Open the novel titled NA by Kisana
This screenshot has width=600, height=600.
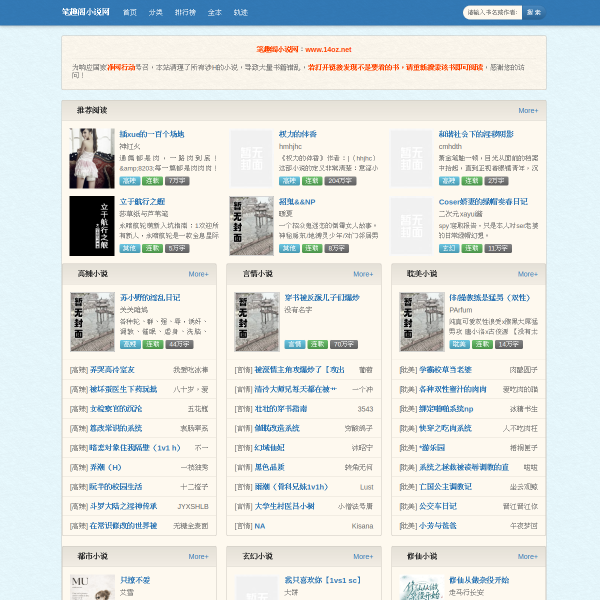(x=260, y=526)
